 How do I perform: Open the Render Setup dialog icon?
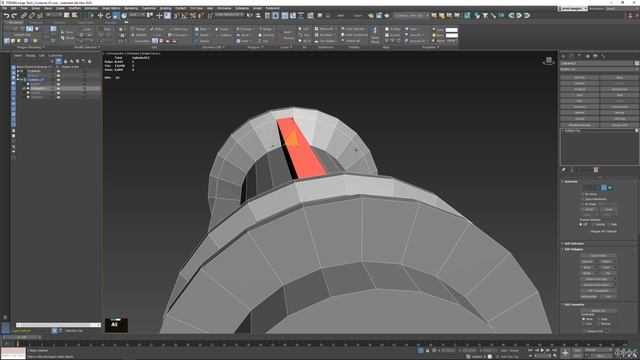pyautogui.click(x=371, y=16)
